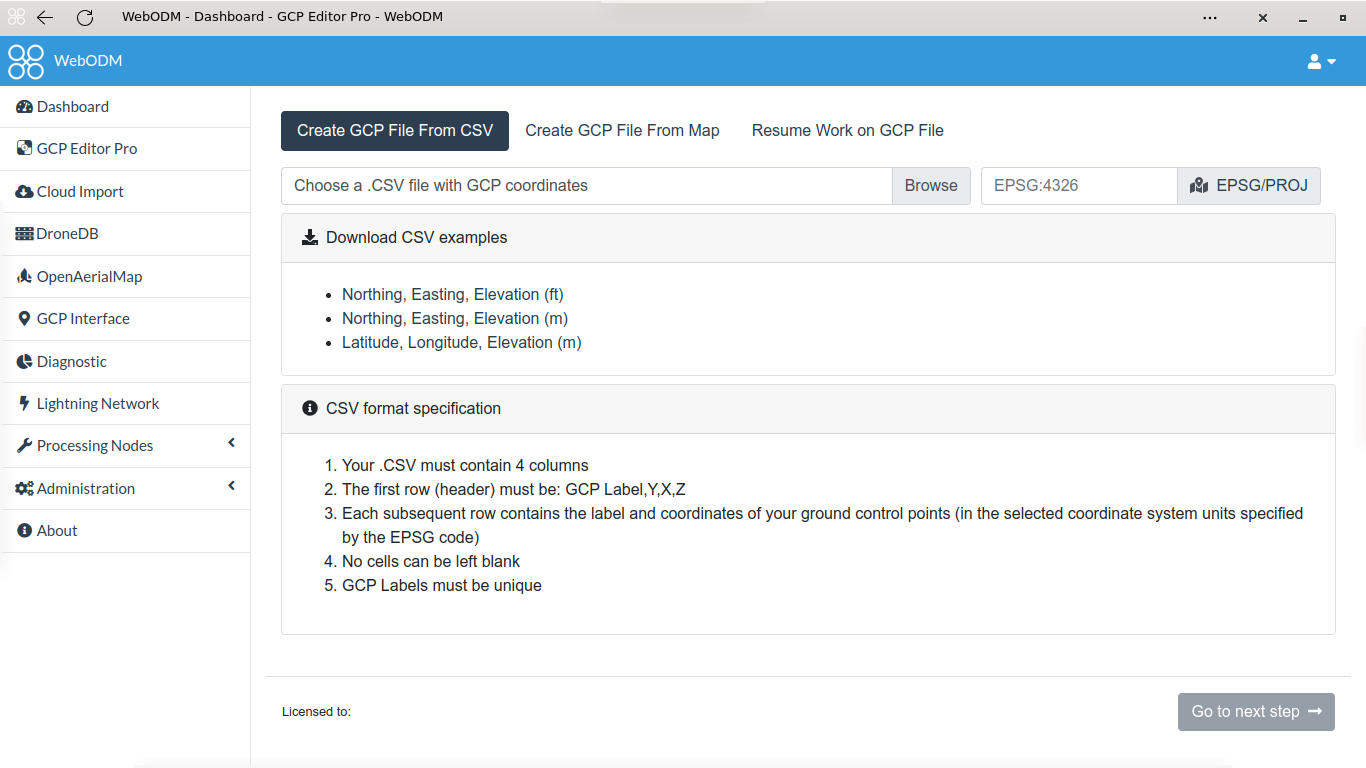The image size is (1366, 768).
Task: Open the Resume Work on GCP File tab
Action: tap(848, 131)
